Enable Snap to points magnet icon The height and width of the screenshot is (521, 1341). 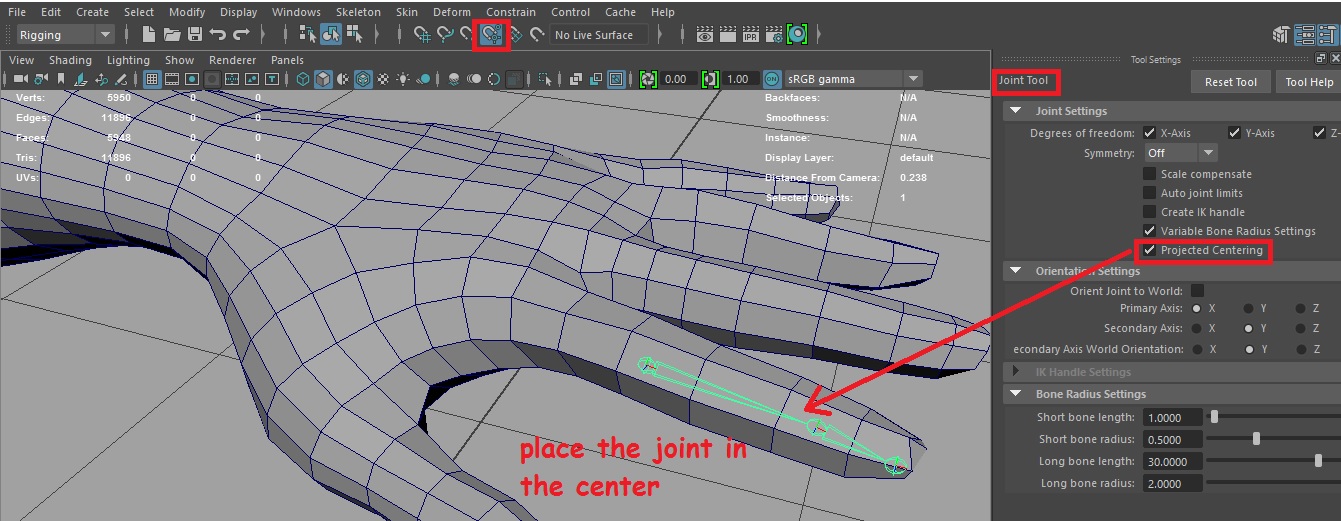tap(467, 34)
